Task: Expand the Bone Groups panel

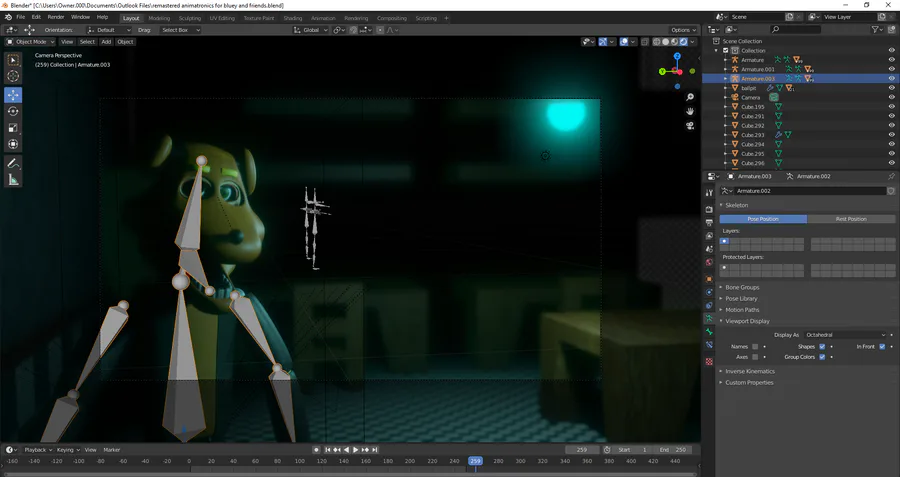Action: (x=742, y=287)
